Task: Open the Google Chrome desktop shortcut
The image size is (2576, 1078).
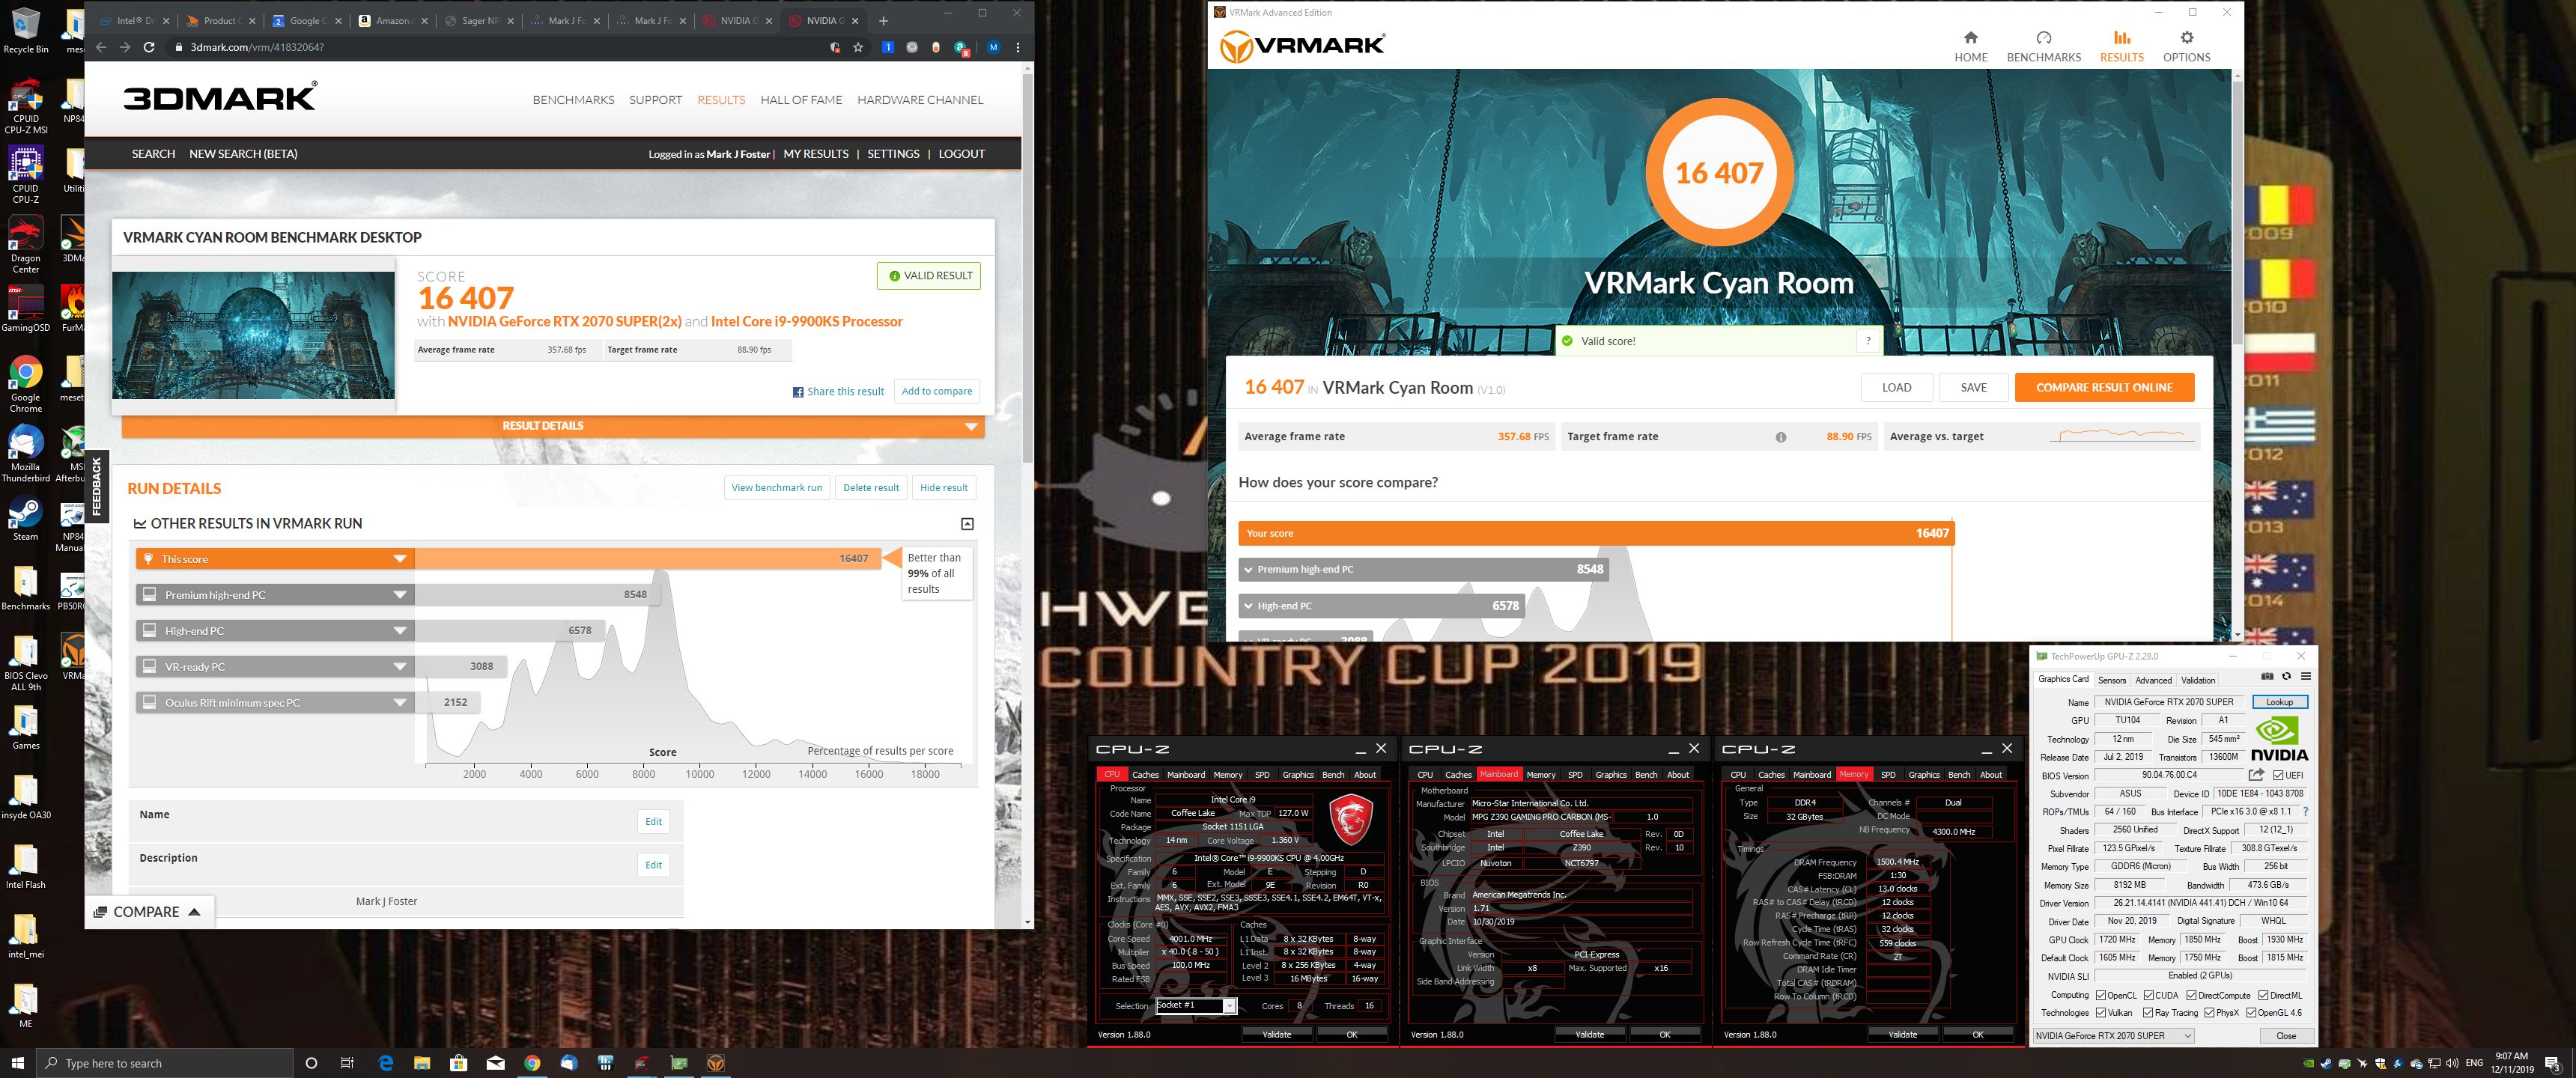Action: pyautogui.click(x=25, y=385)
